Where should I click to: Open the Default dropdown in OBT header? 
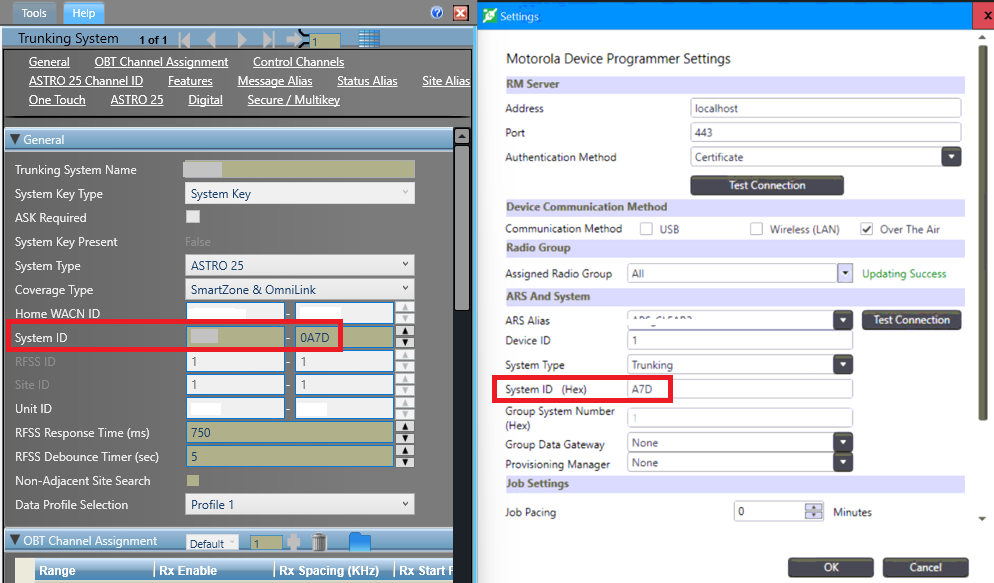212,543
